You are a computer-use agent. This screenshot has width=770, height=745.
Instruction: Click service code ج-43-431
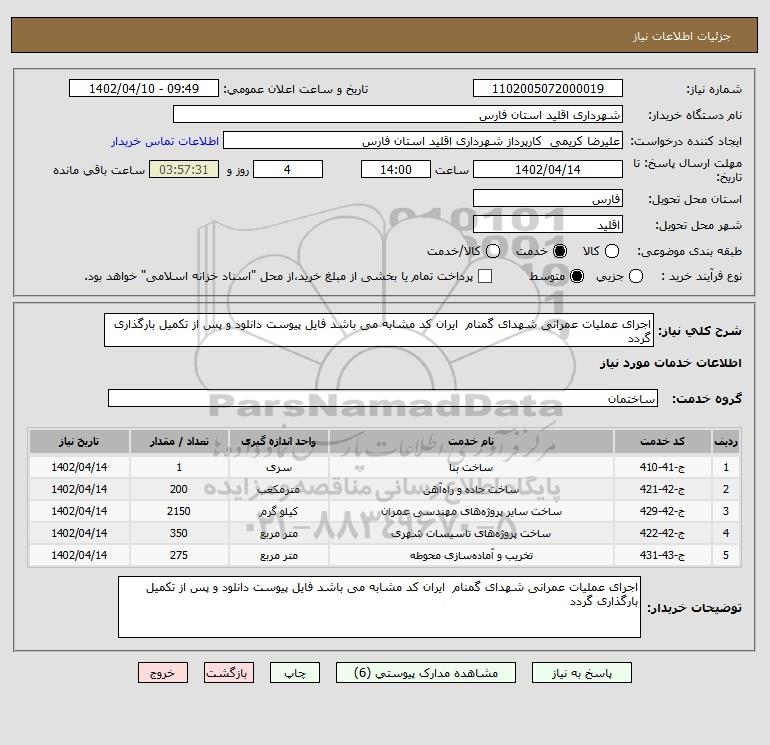click(662, 555)
